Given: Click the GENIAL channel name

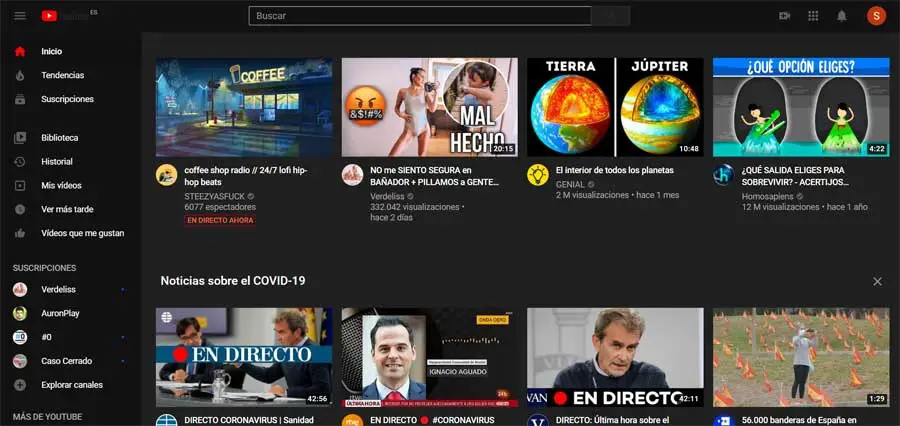Looking at the screenshot, I should (571, 184).
